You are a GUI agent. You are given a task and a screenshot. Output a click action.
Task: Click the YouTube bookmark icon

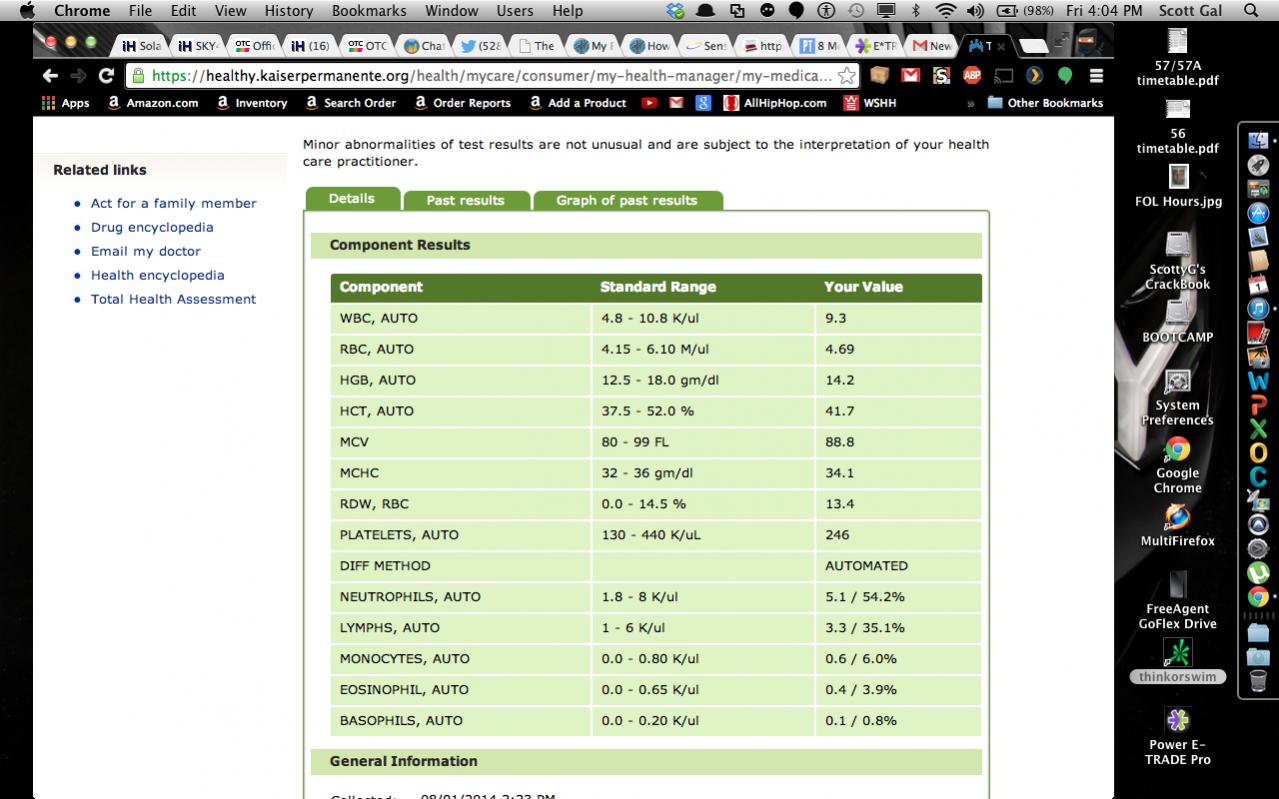(x=650, y=103)
